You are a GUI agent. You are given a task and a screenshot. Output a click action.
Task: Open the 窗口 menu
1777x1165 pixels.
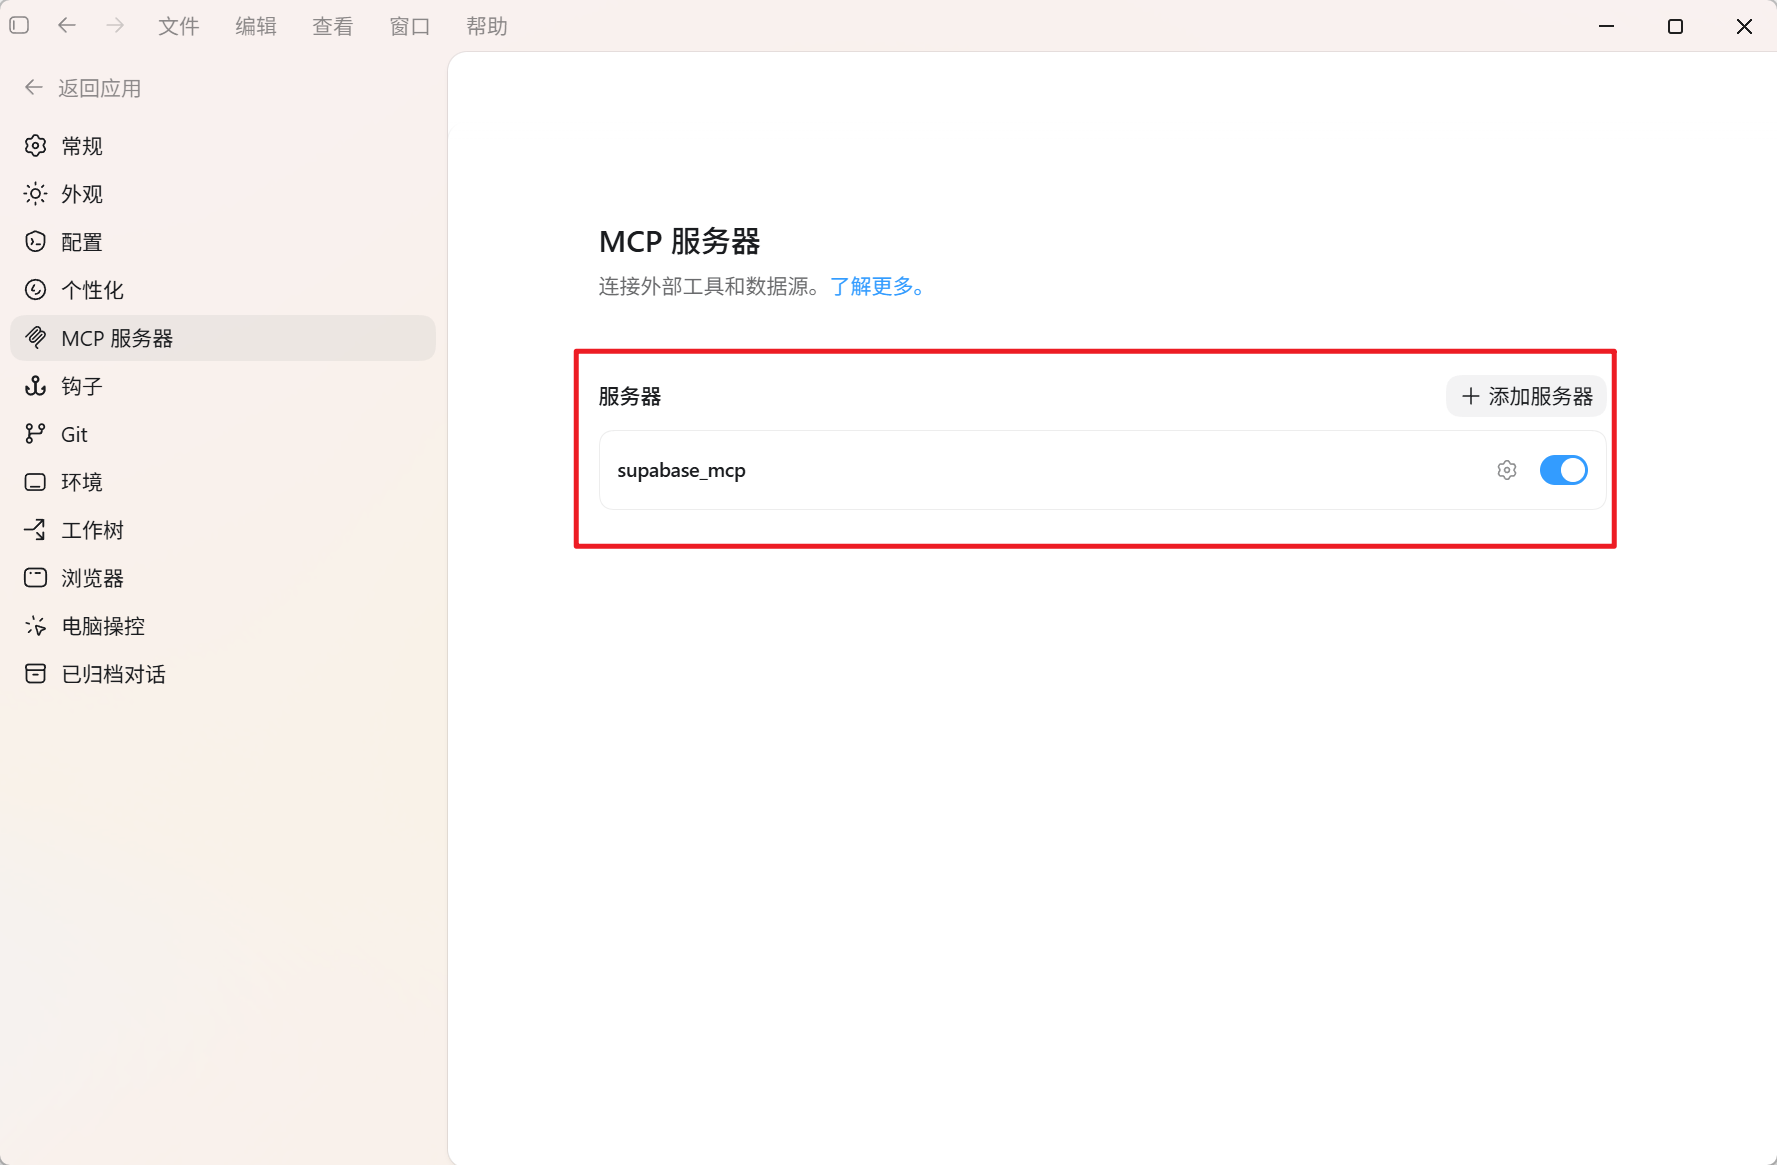coord(410,26)
